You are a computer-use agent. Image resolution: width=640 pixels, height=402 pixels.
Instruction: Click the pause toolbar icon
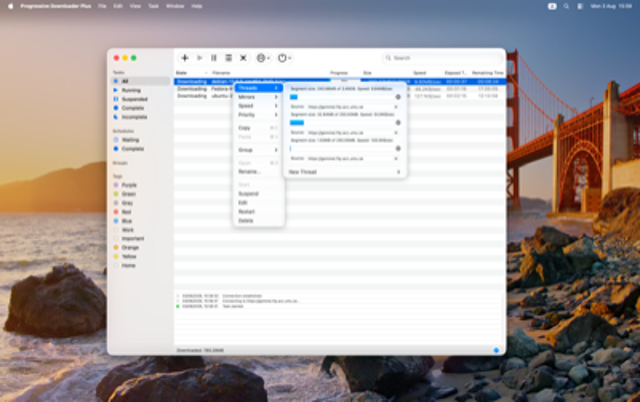click(214, 58)
